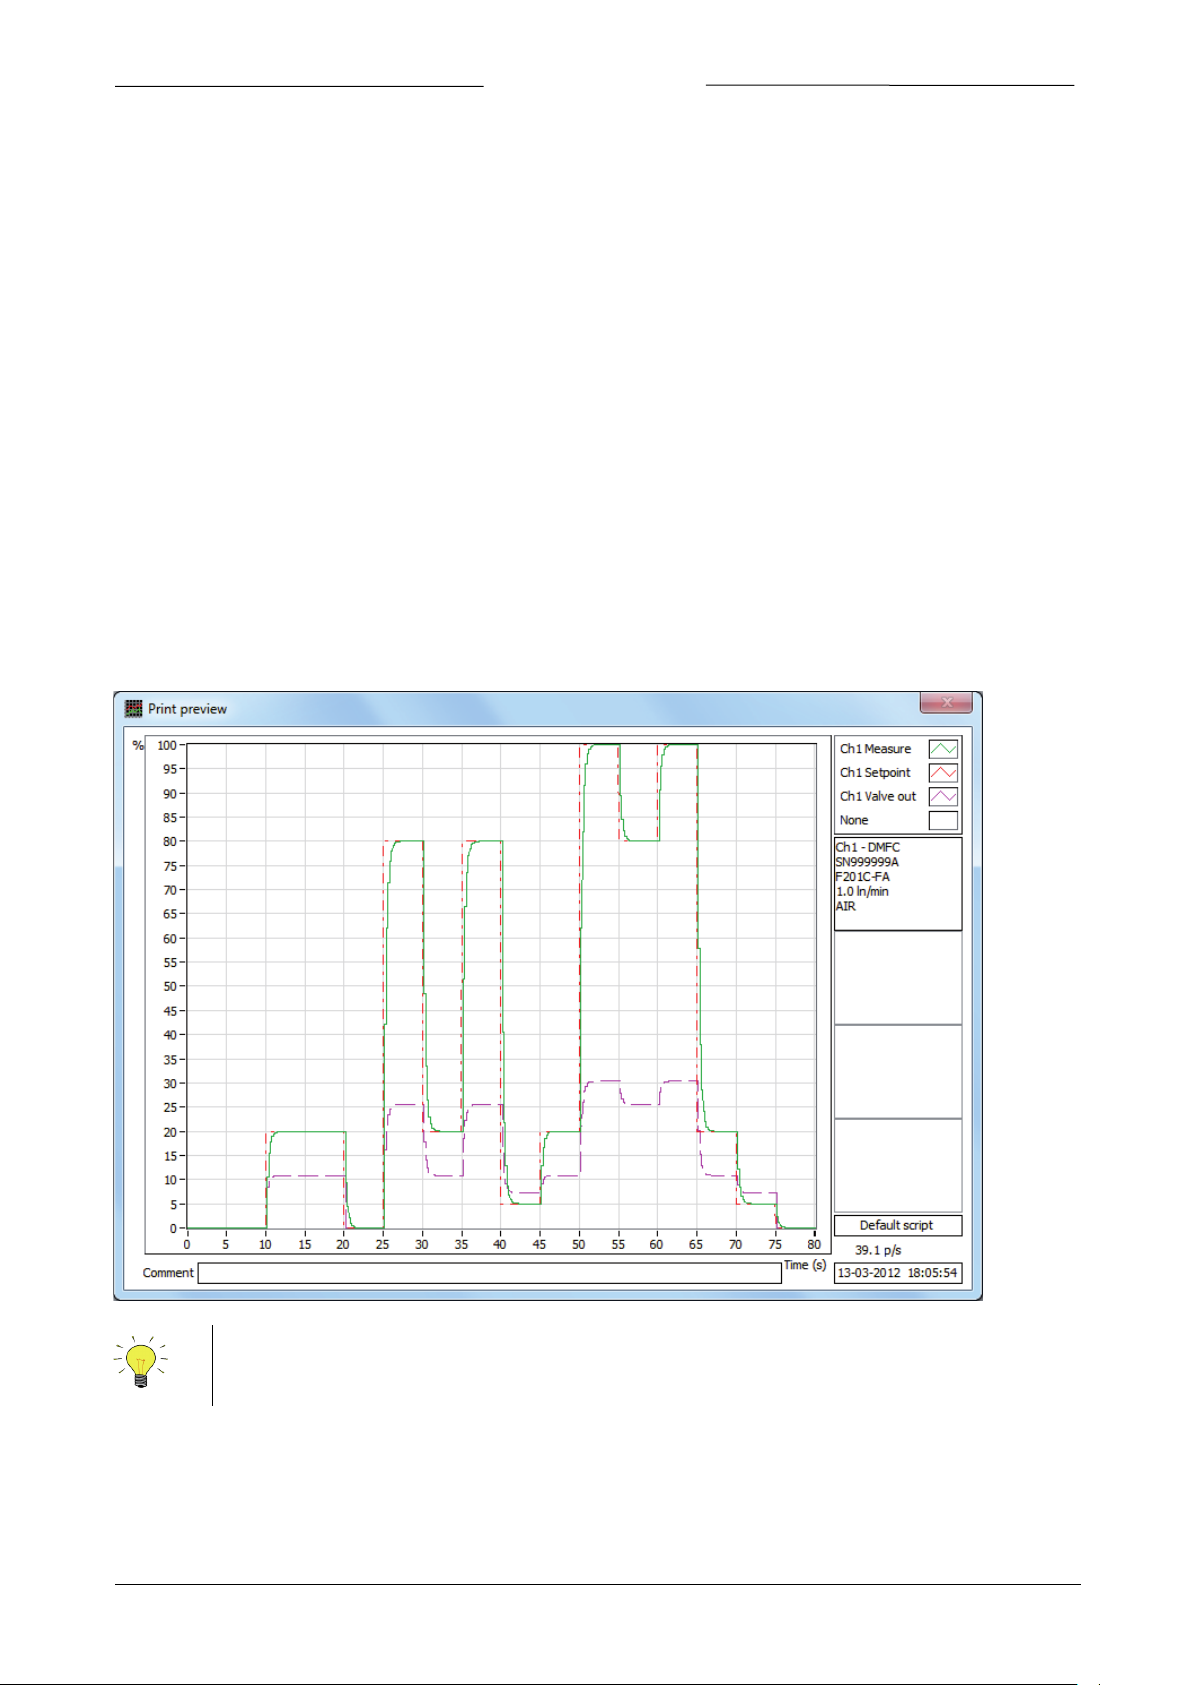The image size is (1192, 1685).
Task: Click the Ch1 Measure green line swatch
Action: click(x=943, y=749)
